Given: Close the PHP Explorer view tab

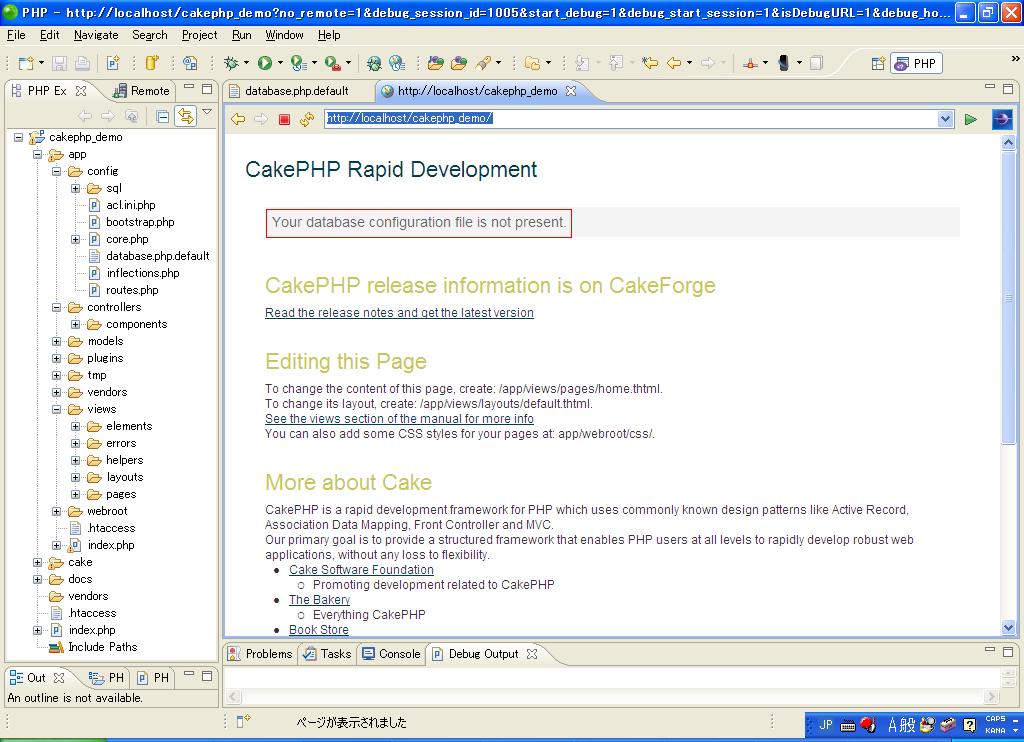Looking at the screenshot, I should coord(81,91).
